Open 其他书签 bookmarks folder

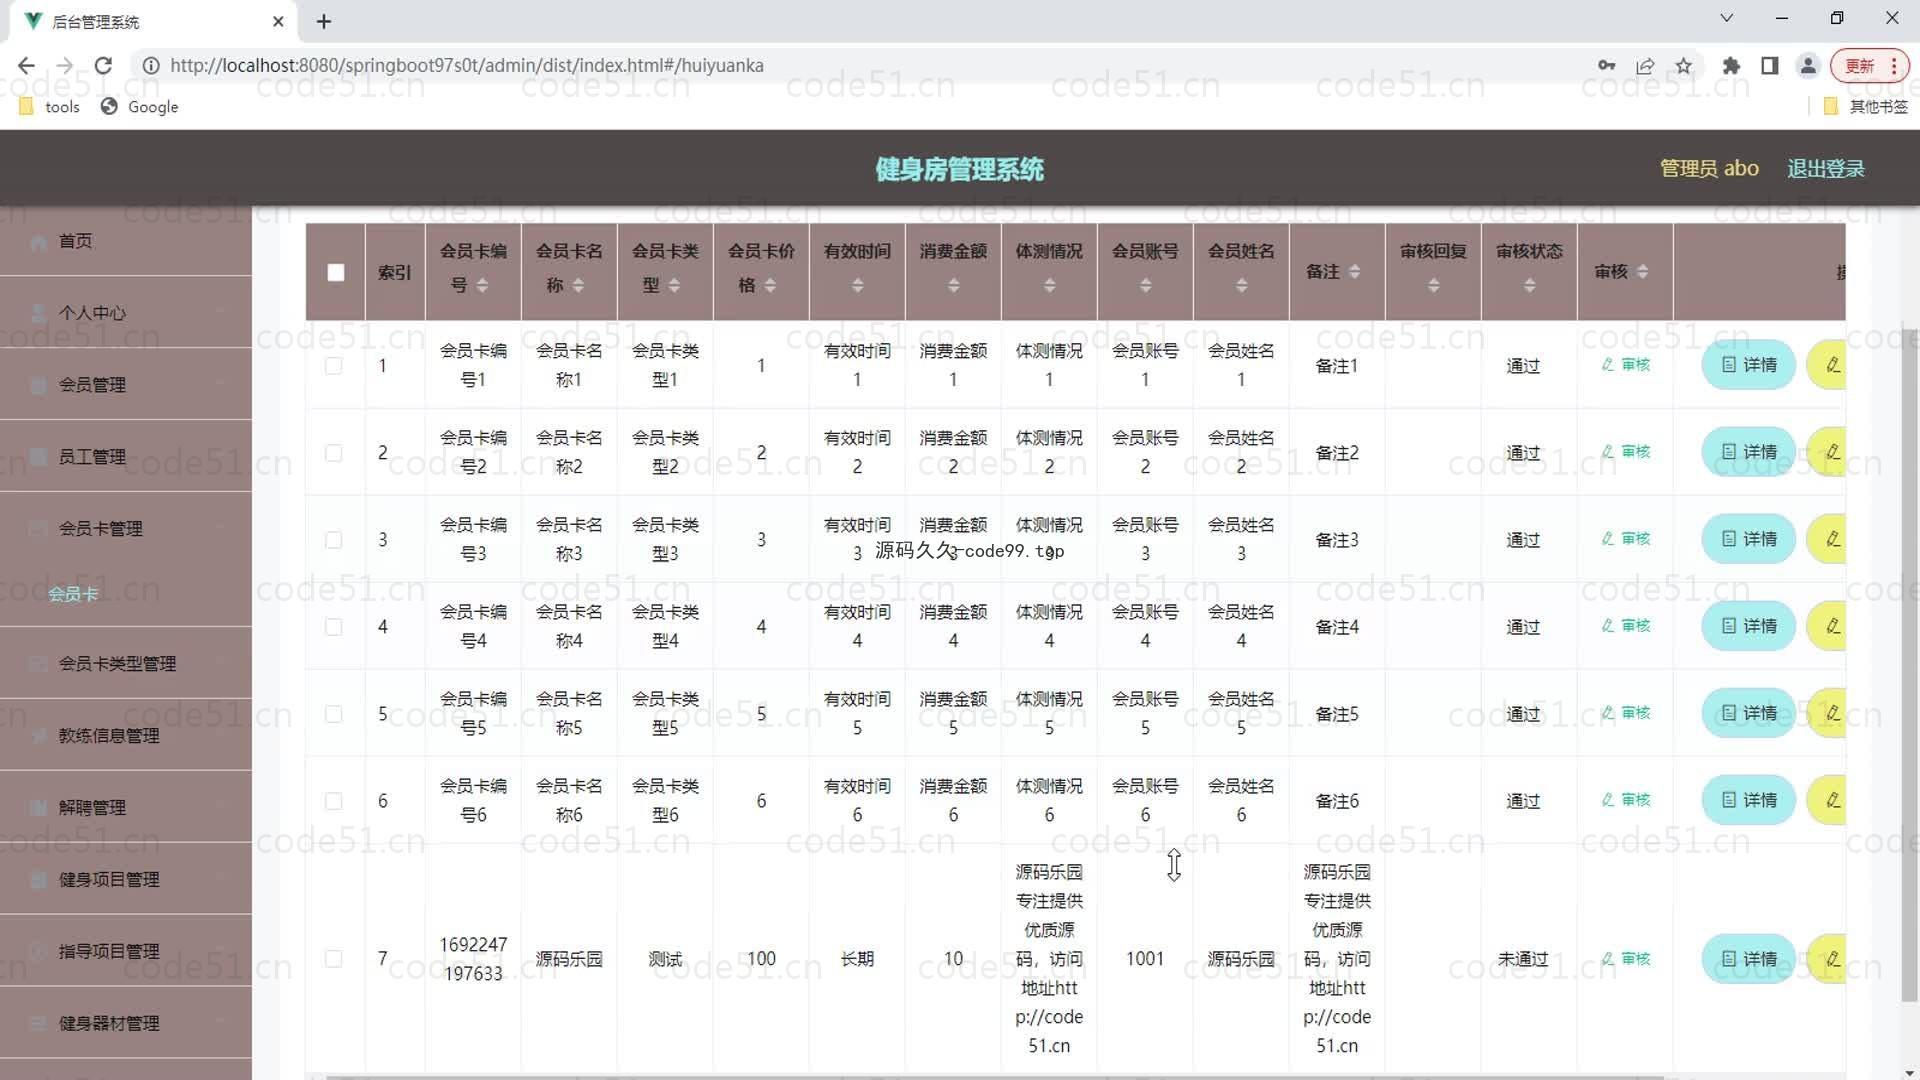tap(1866, 107)
